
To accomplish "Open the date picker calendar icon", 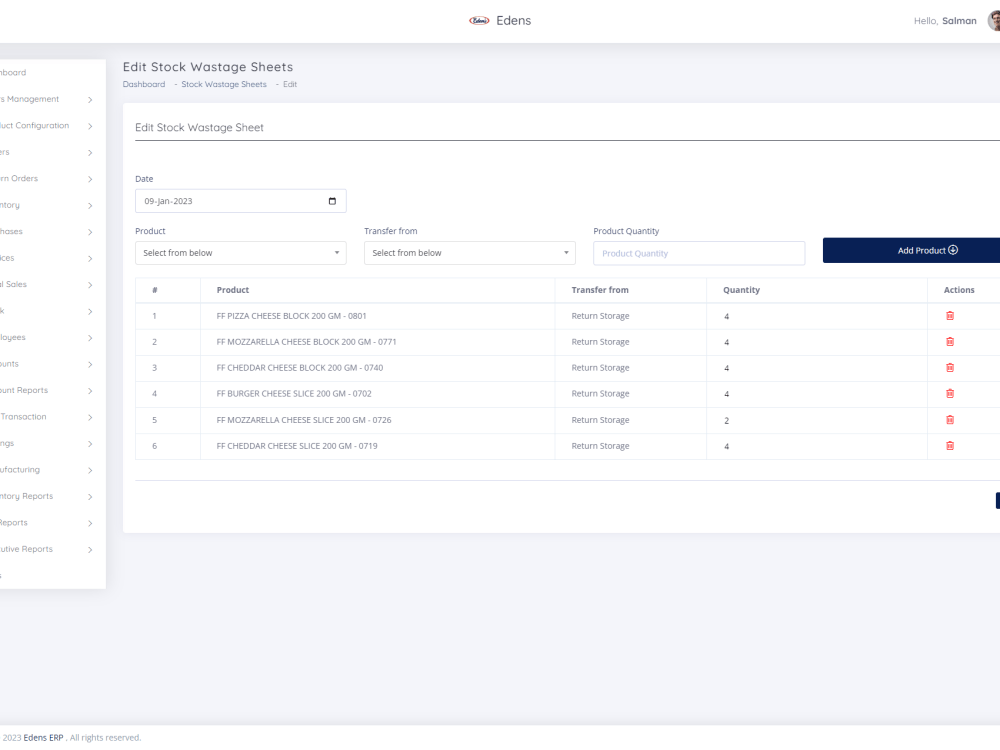I will point(332,201).
